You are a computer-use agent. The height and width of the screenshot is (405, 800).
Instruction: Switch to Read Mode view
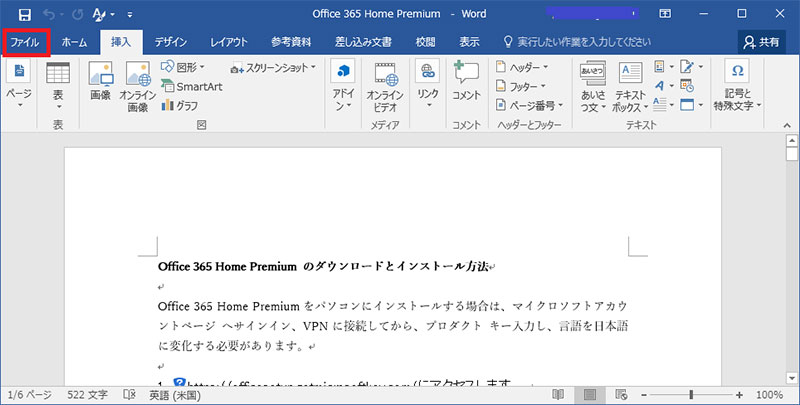tap(559, 395)
